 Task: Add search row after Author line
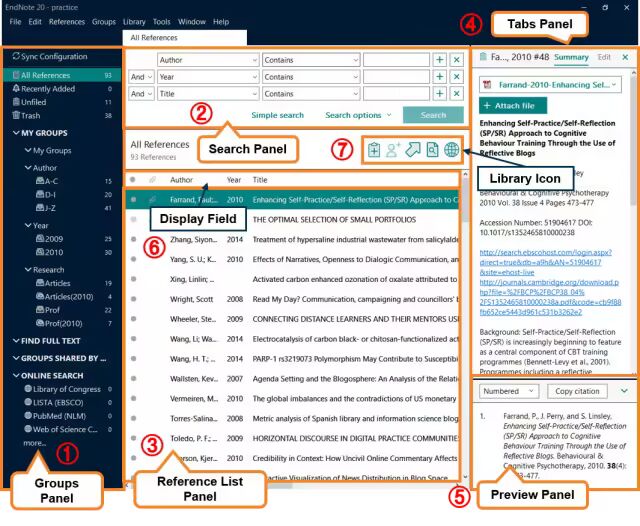click(440, 60)
